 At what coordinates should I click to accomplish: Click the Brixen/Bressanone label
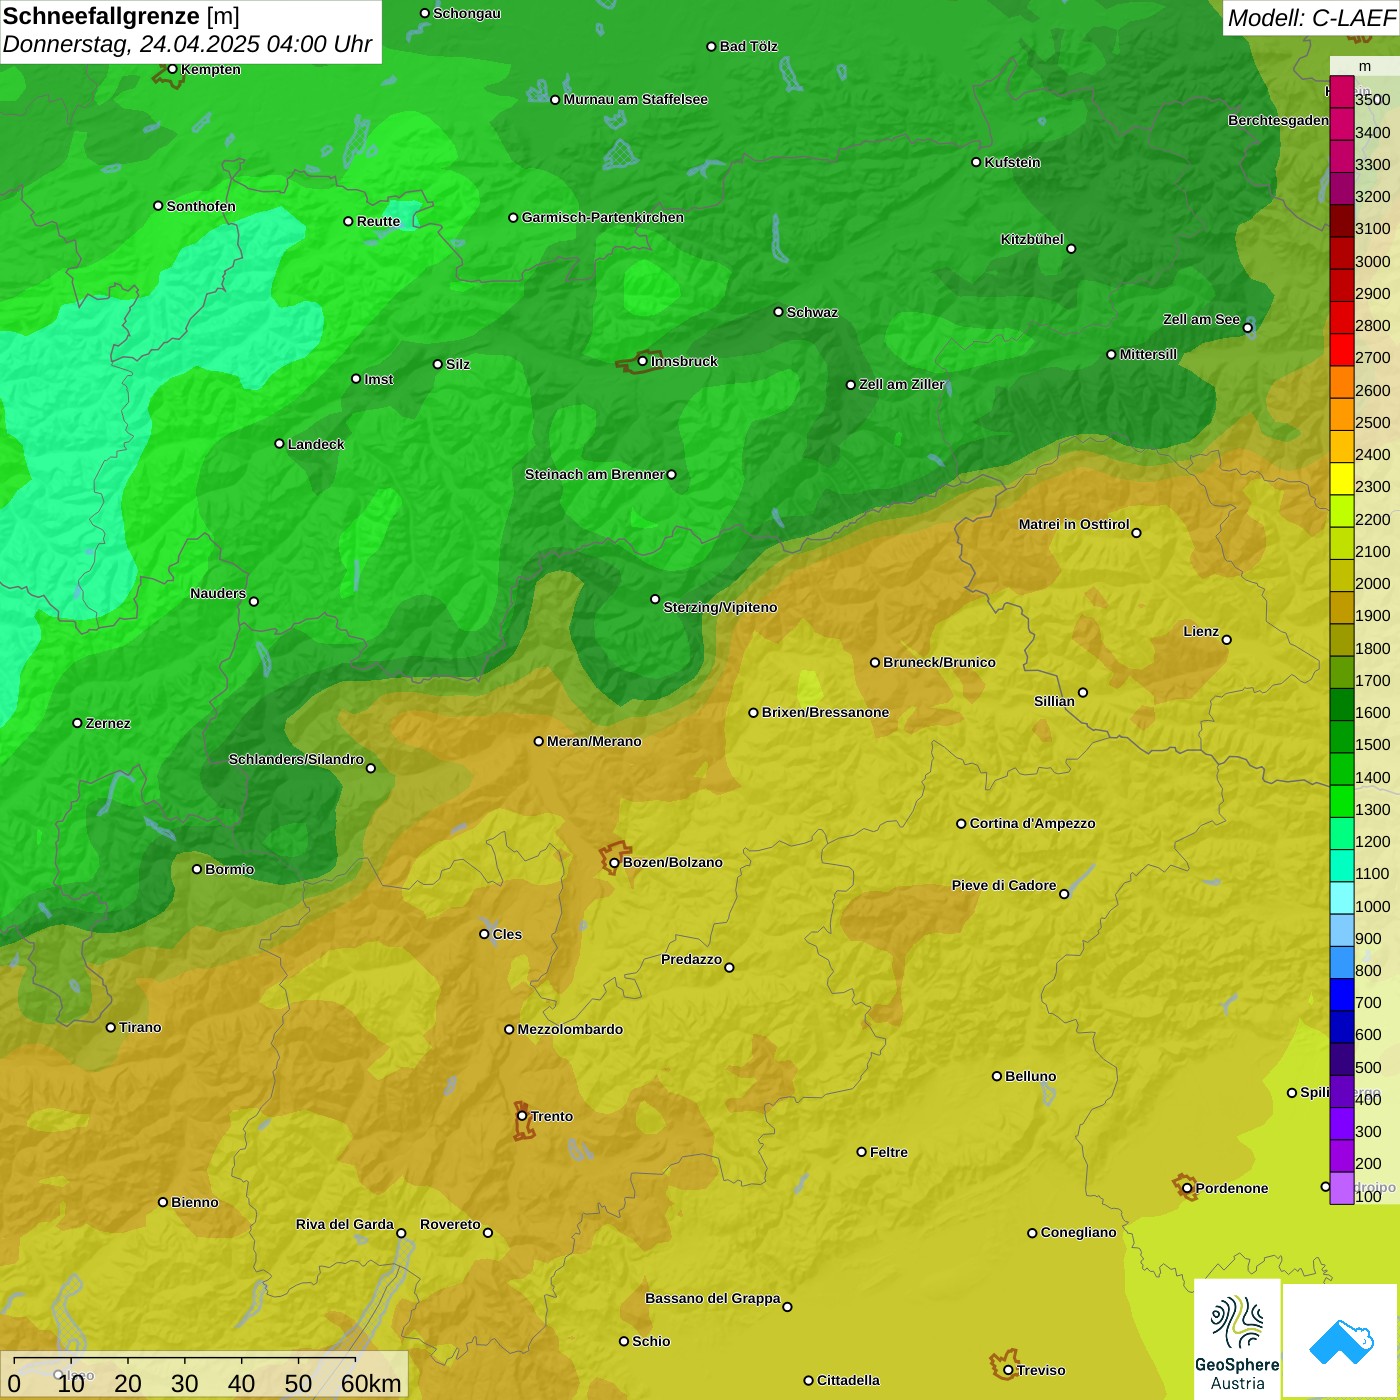pyautogui.click(x=825, y=713)
